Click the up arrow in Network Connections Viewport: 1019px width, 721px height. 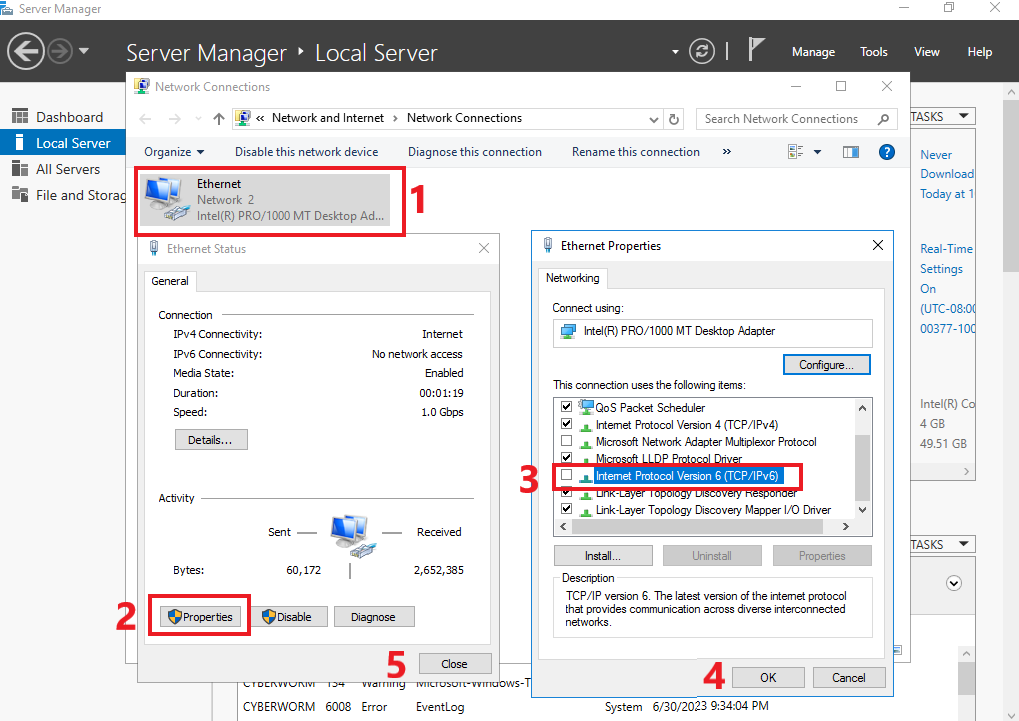coord(219,119)
